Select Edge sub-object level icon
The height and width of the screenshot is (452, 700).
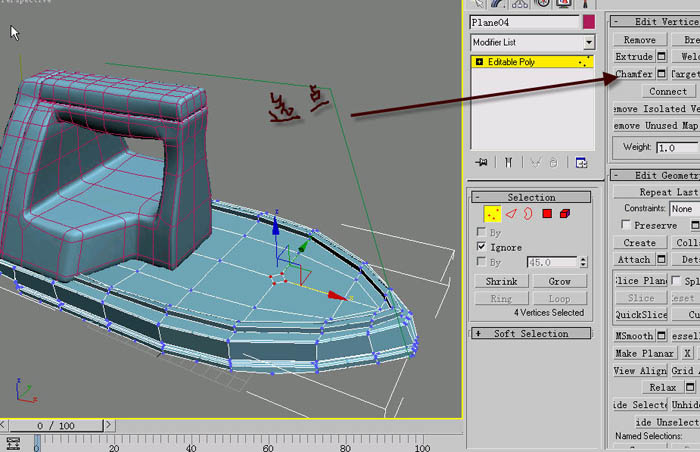[x=511, y=214]
